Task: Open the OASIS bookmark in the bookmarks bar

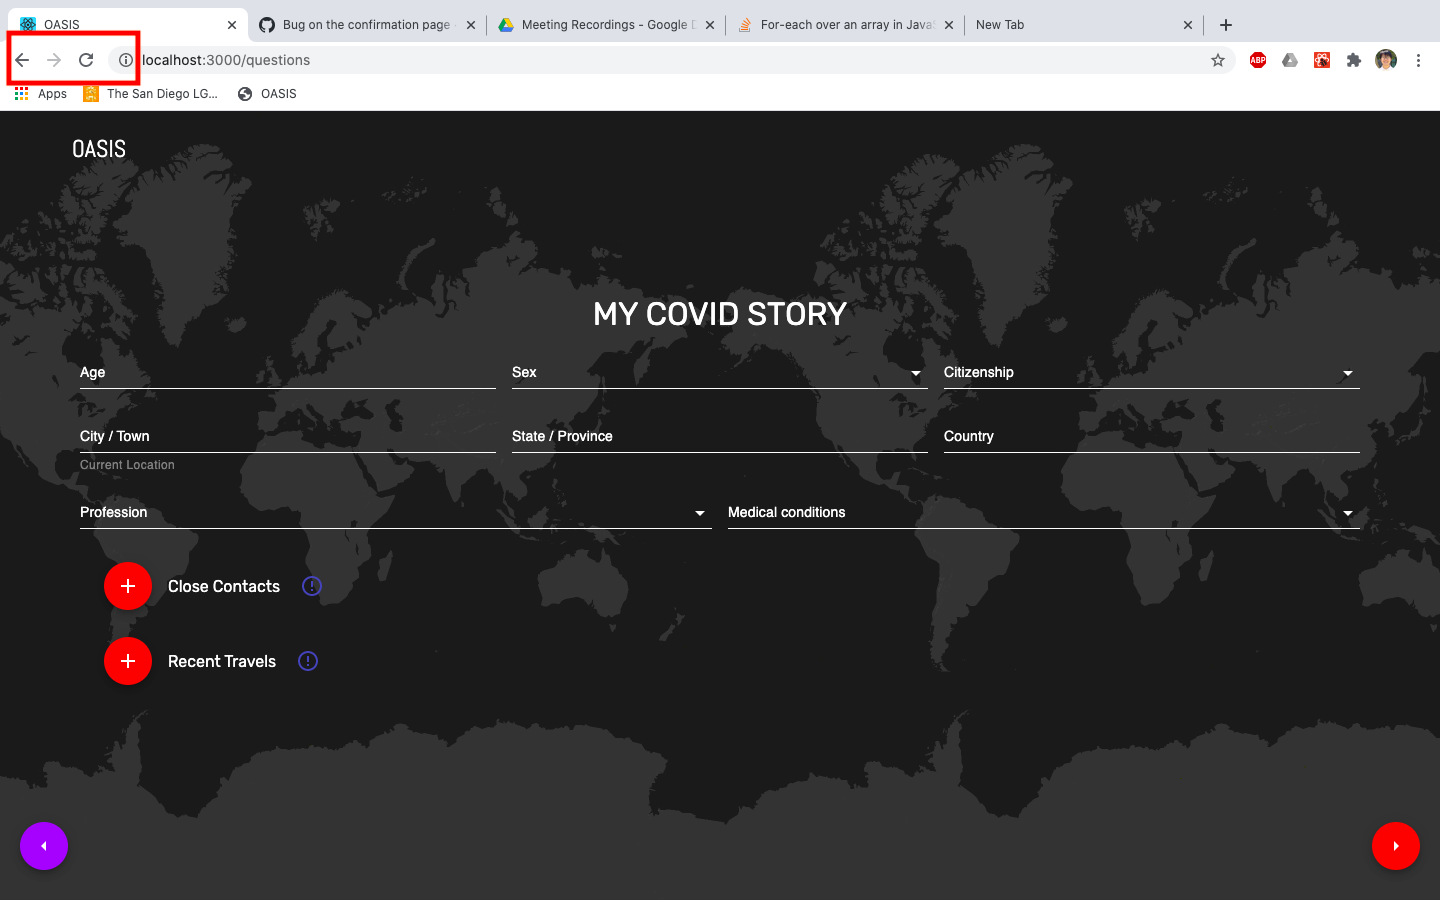Action: pyautogui.click(x=266, y=93)
